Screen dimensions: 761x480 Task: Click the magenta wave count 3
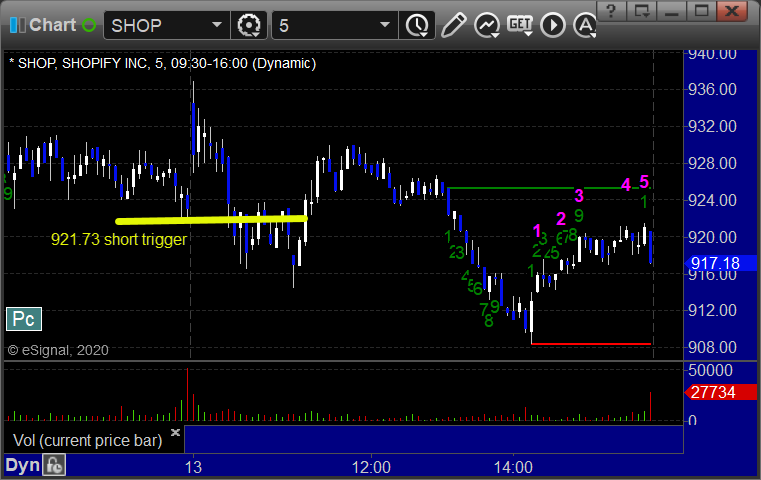579,196
